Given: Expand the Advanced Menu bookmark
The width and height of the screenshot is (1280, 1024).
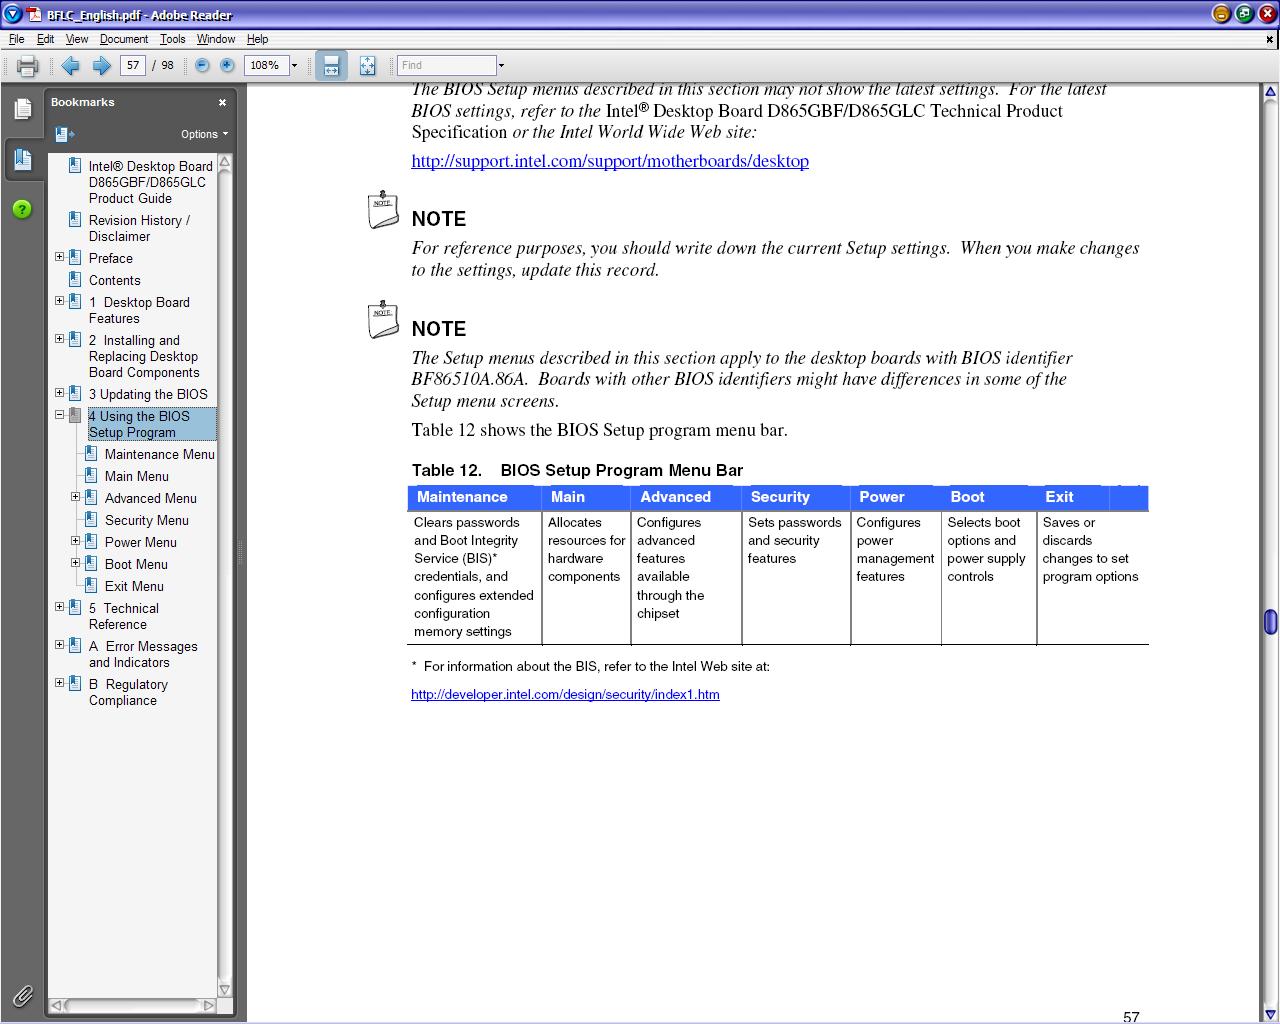Looking at the screenshot, I should coord(75,497).
